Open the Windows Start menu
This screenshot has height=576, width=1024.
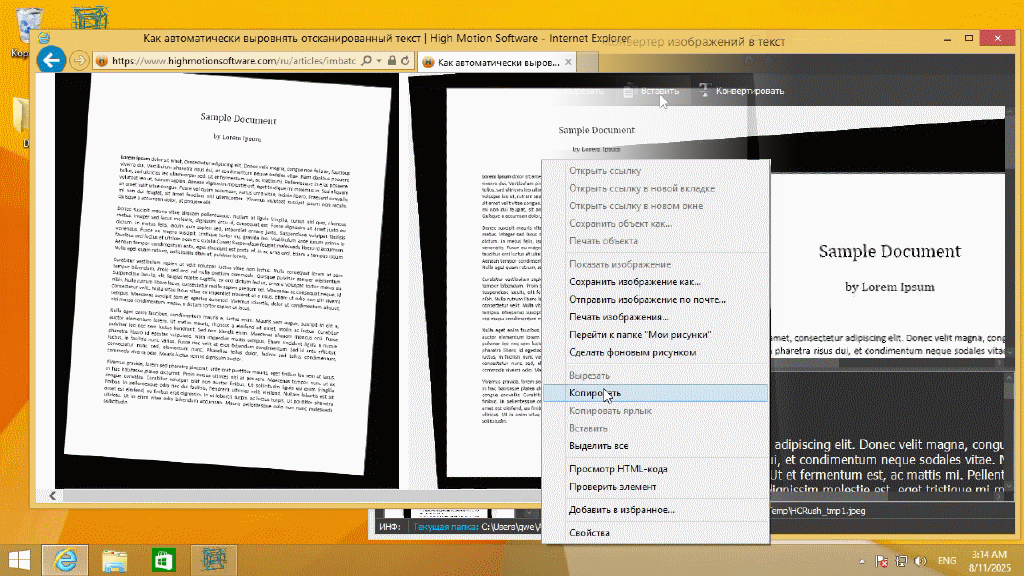tap(20, 560)
